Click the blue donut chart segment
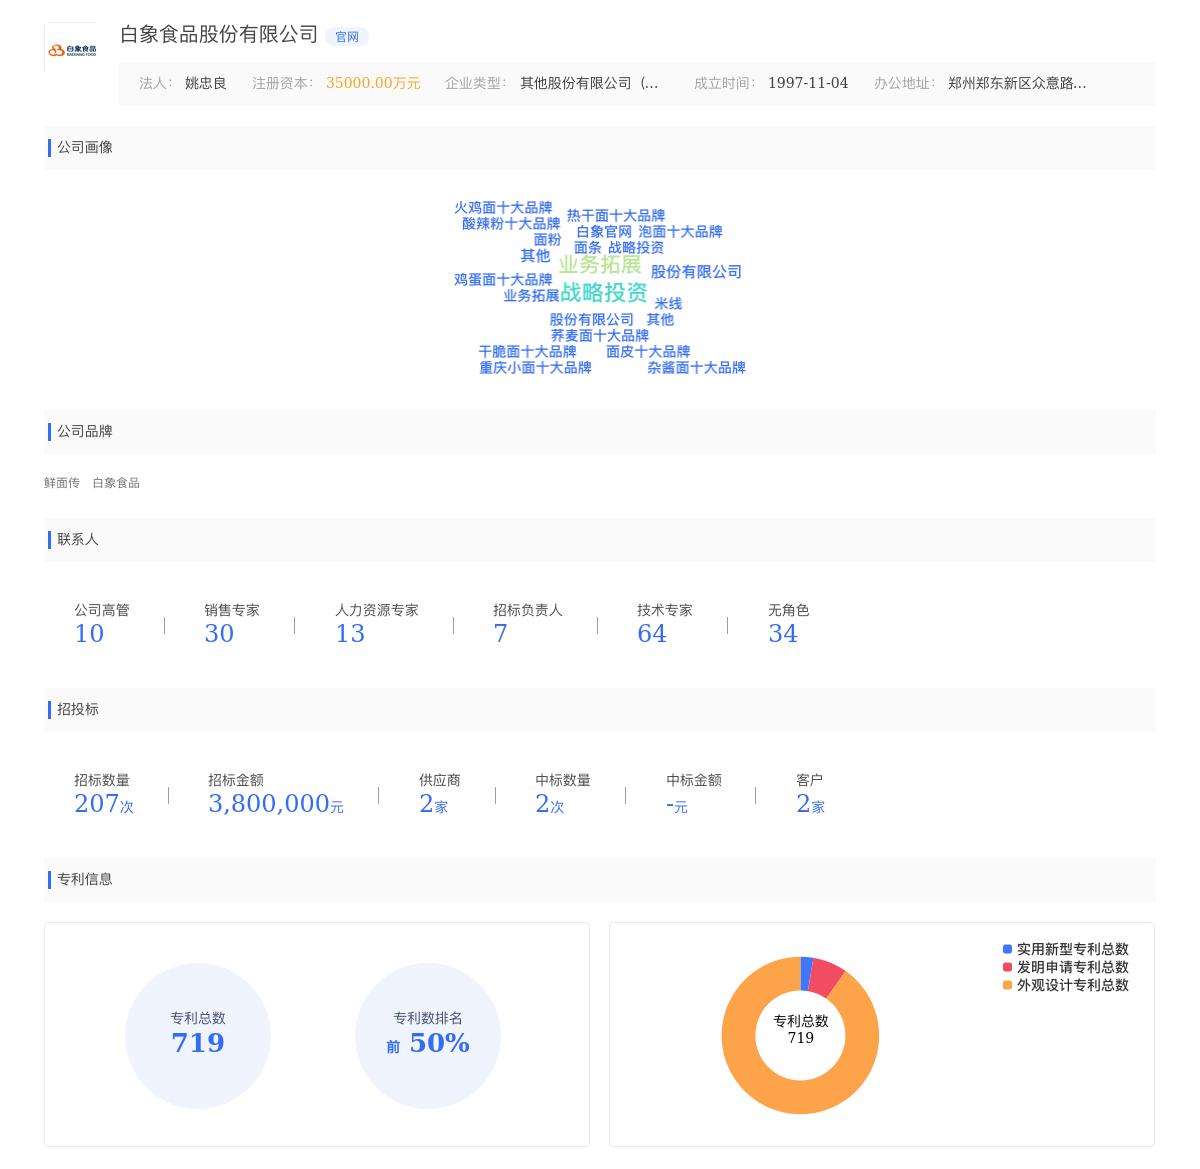Image resolution: width=1200 pixels, height=1169 pixels. [806, 974]
